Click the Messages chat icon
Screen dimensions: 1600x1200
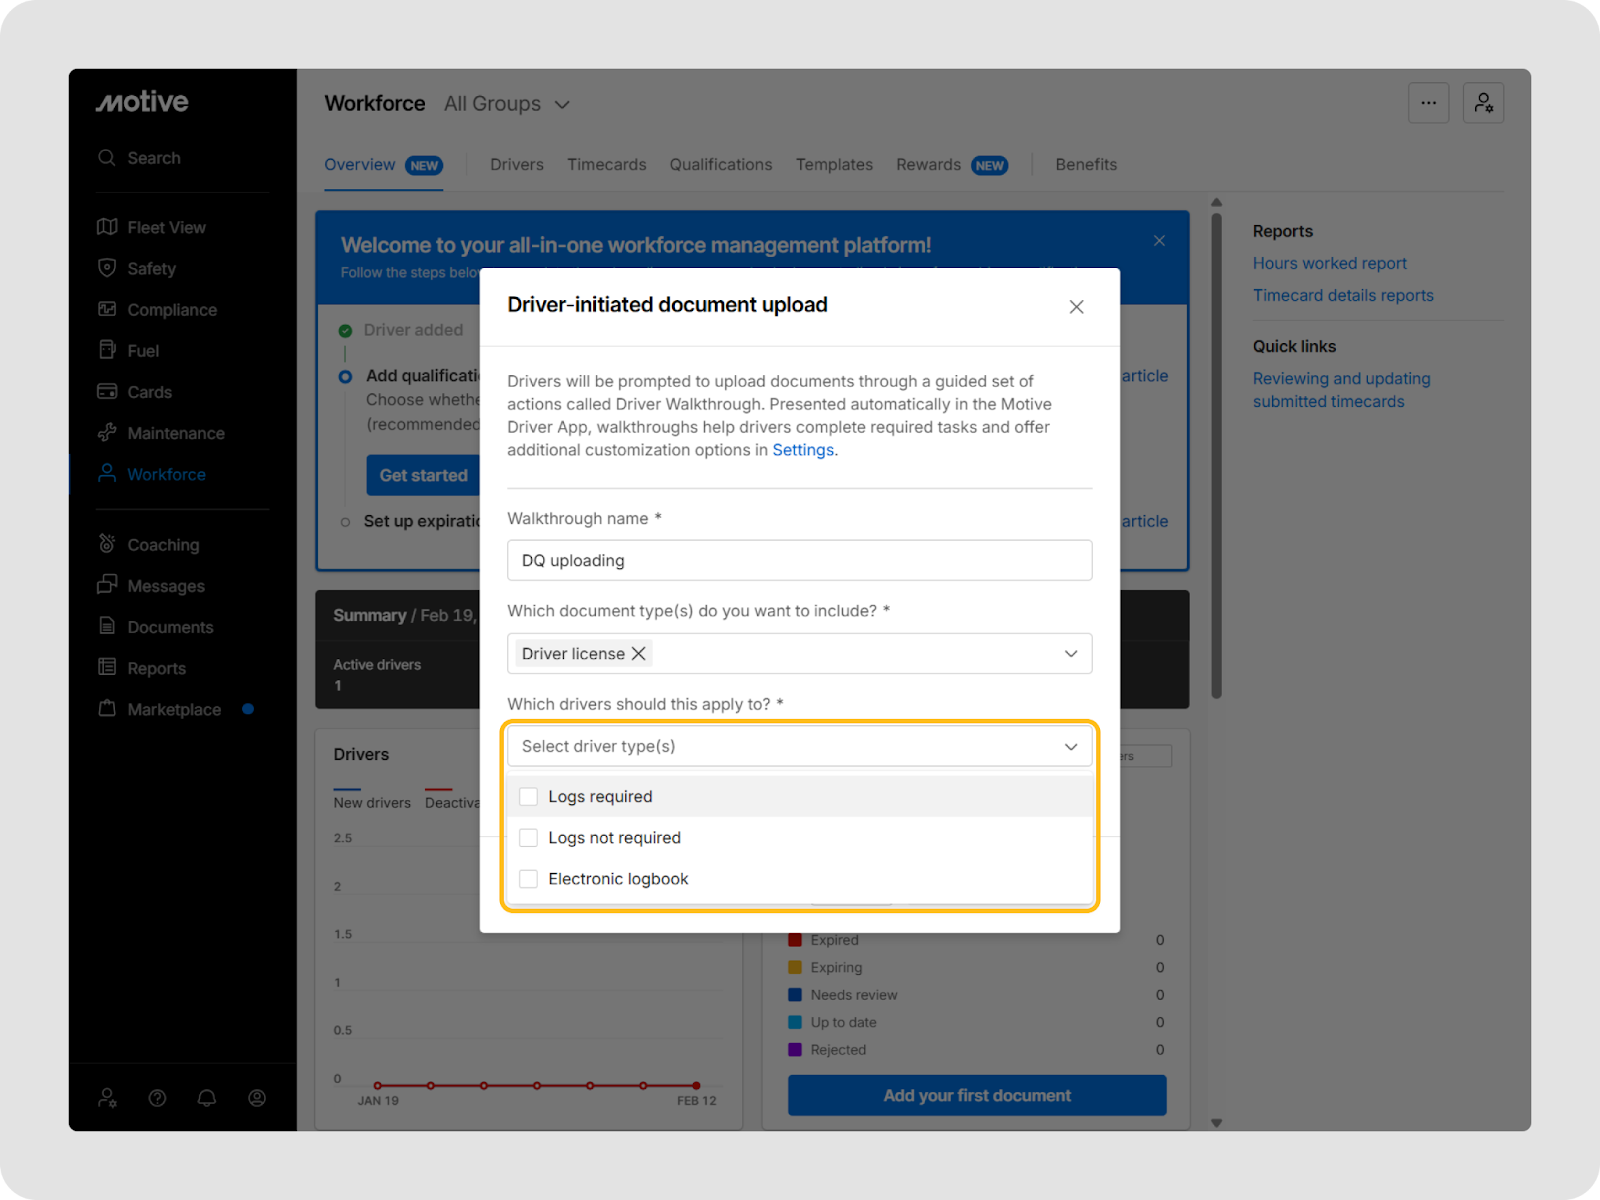coord(107,585)
